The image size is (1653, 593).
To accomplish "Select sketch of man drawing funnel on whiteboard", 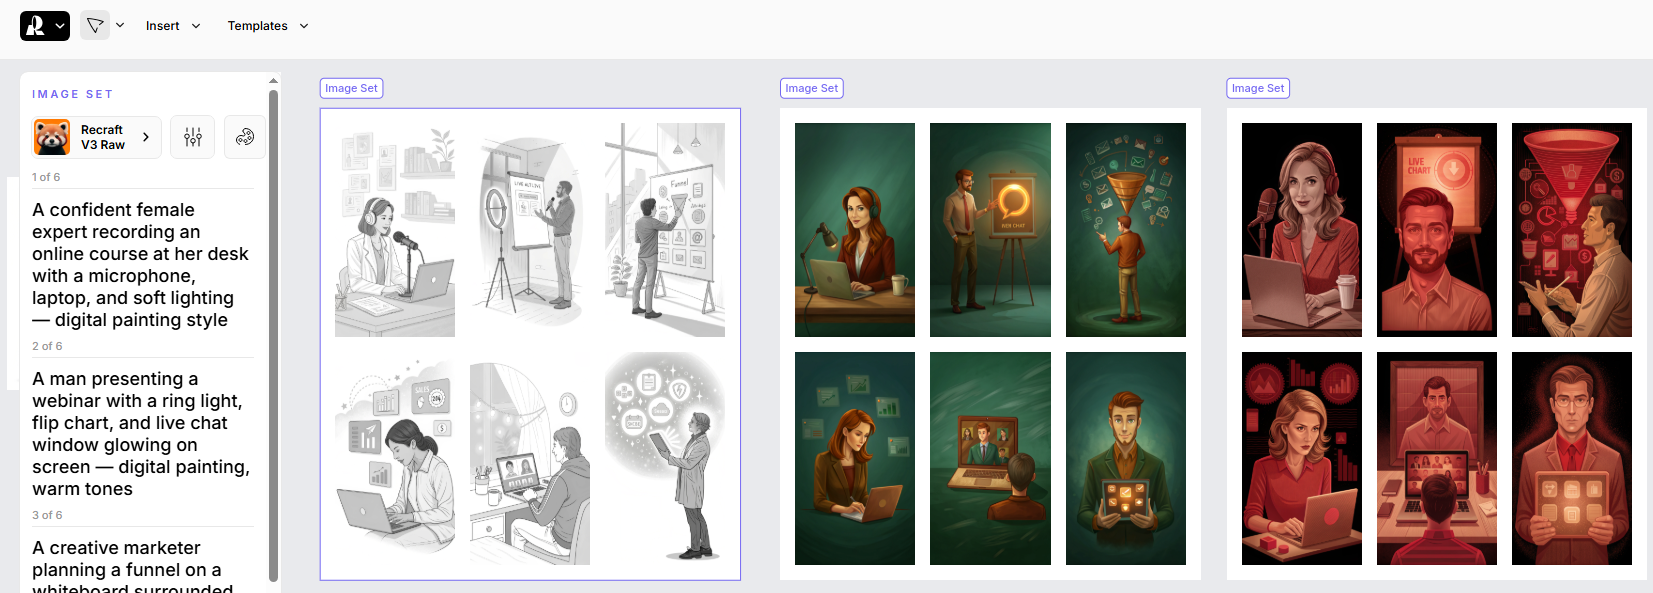I will point(665,230).
